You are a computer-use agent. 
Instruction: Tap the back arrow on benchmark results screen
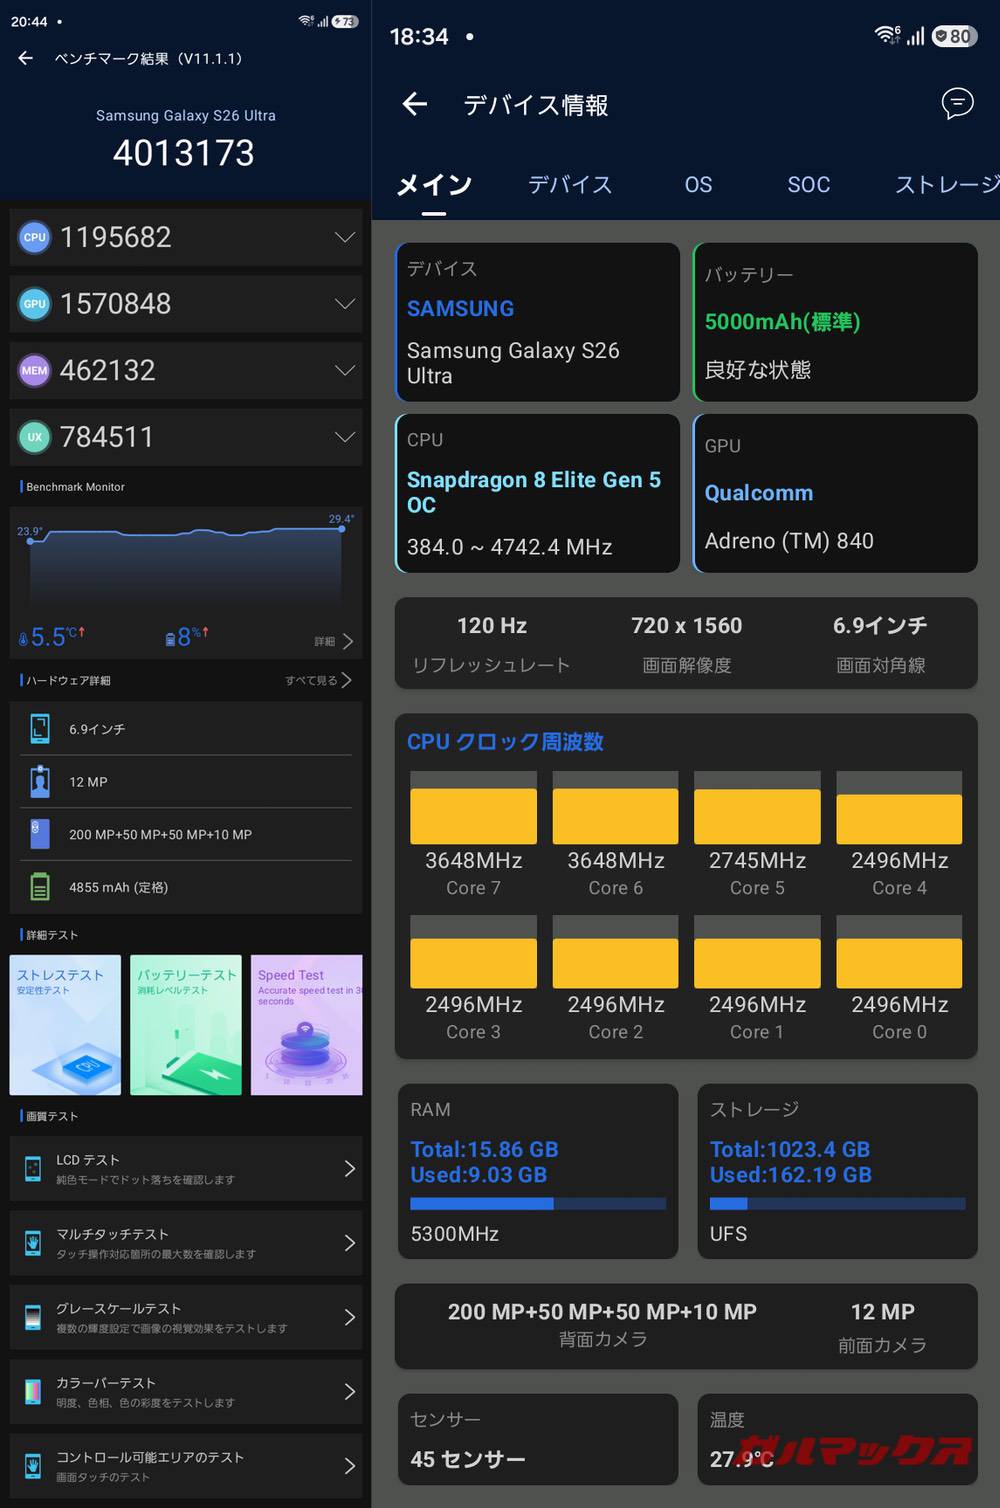(24, 58)
